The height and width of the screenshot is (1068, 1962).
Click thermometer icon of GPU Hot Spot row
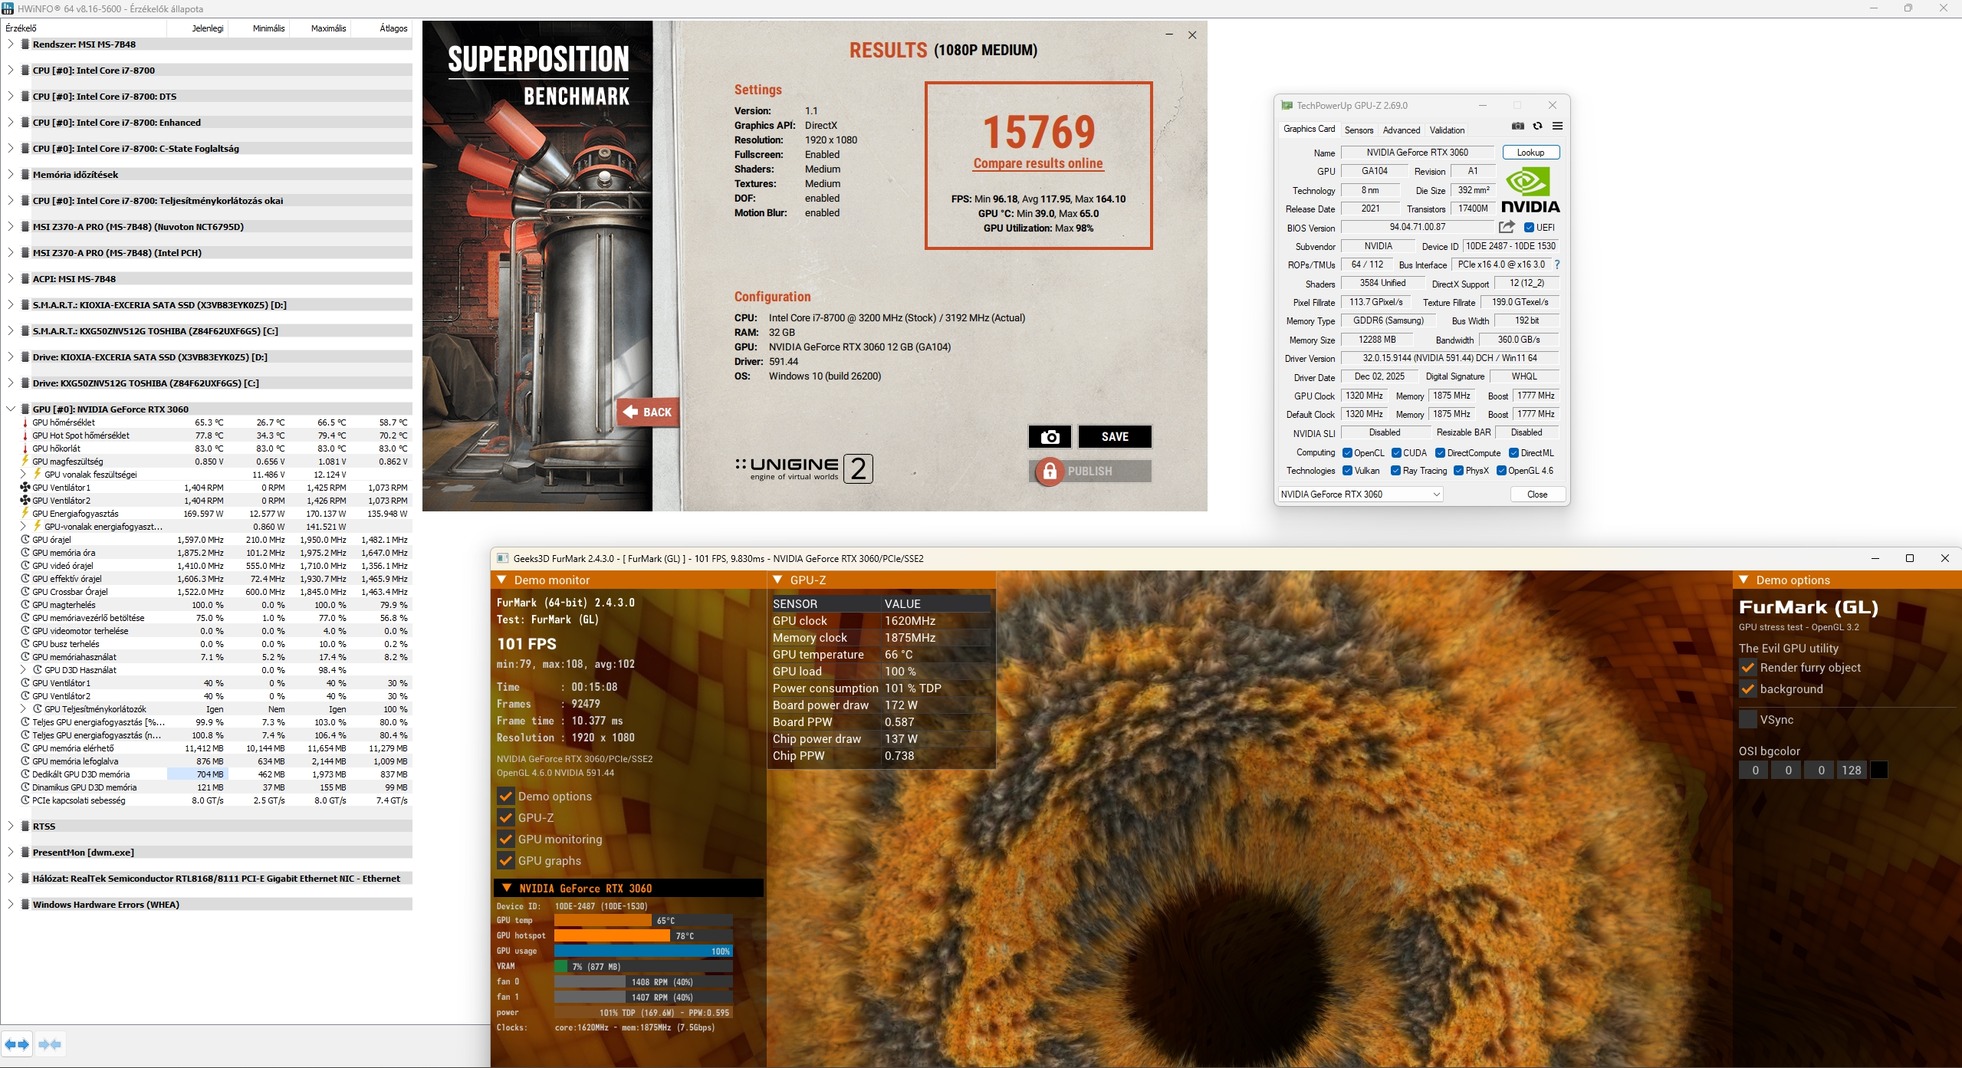[x=25, y=436]
